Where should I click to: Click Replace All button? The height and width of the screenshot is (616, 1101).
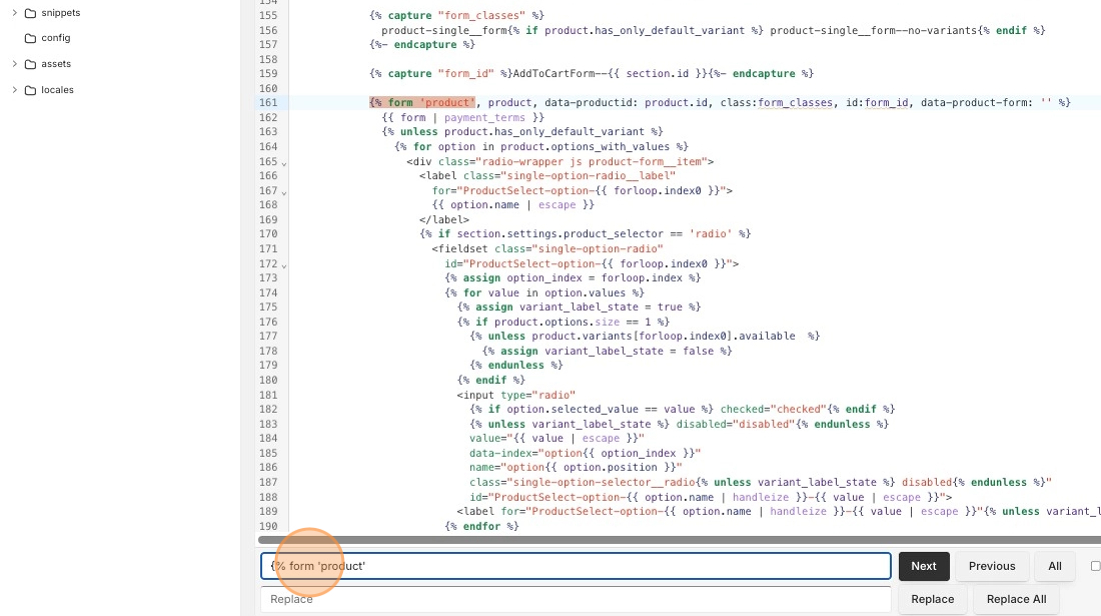1016,599
